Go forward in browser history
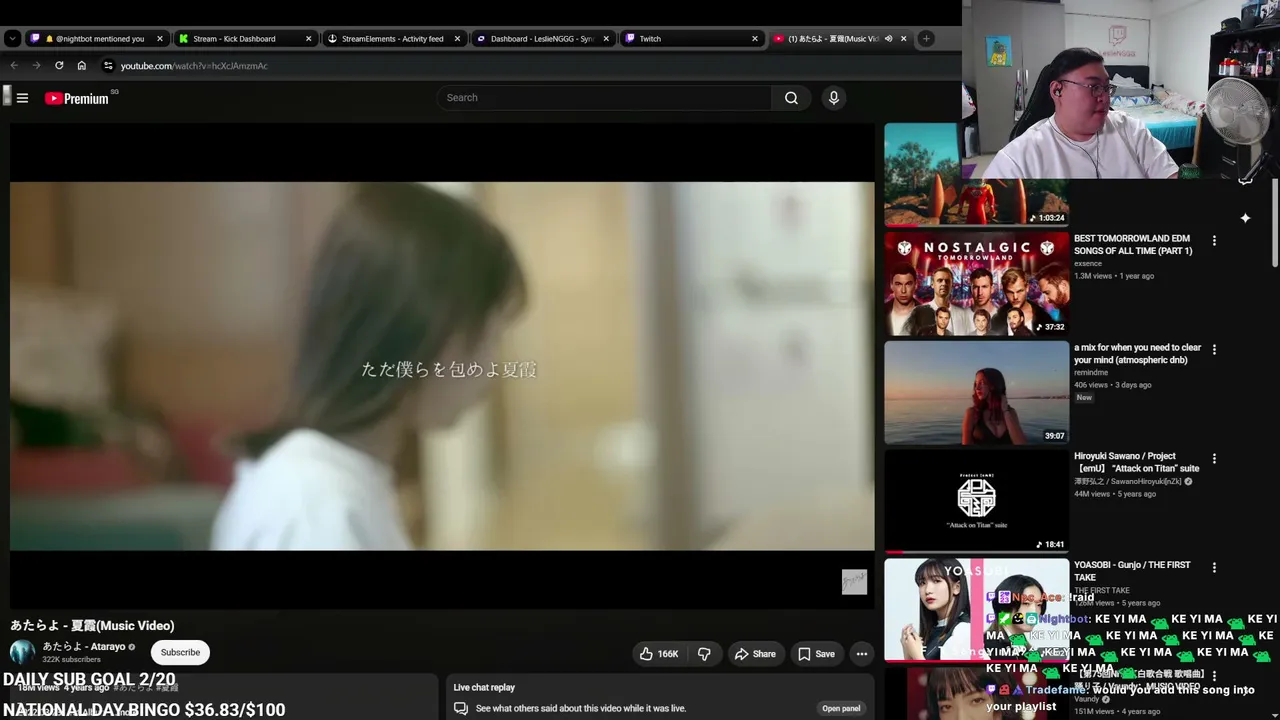The height and width of the screenshot is (720, 1280). (36, 66)
